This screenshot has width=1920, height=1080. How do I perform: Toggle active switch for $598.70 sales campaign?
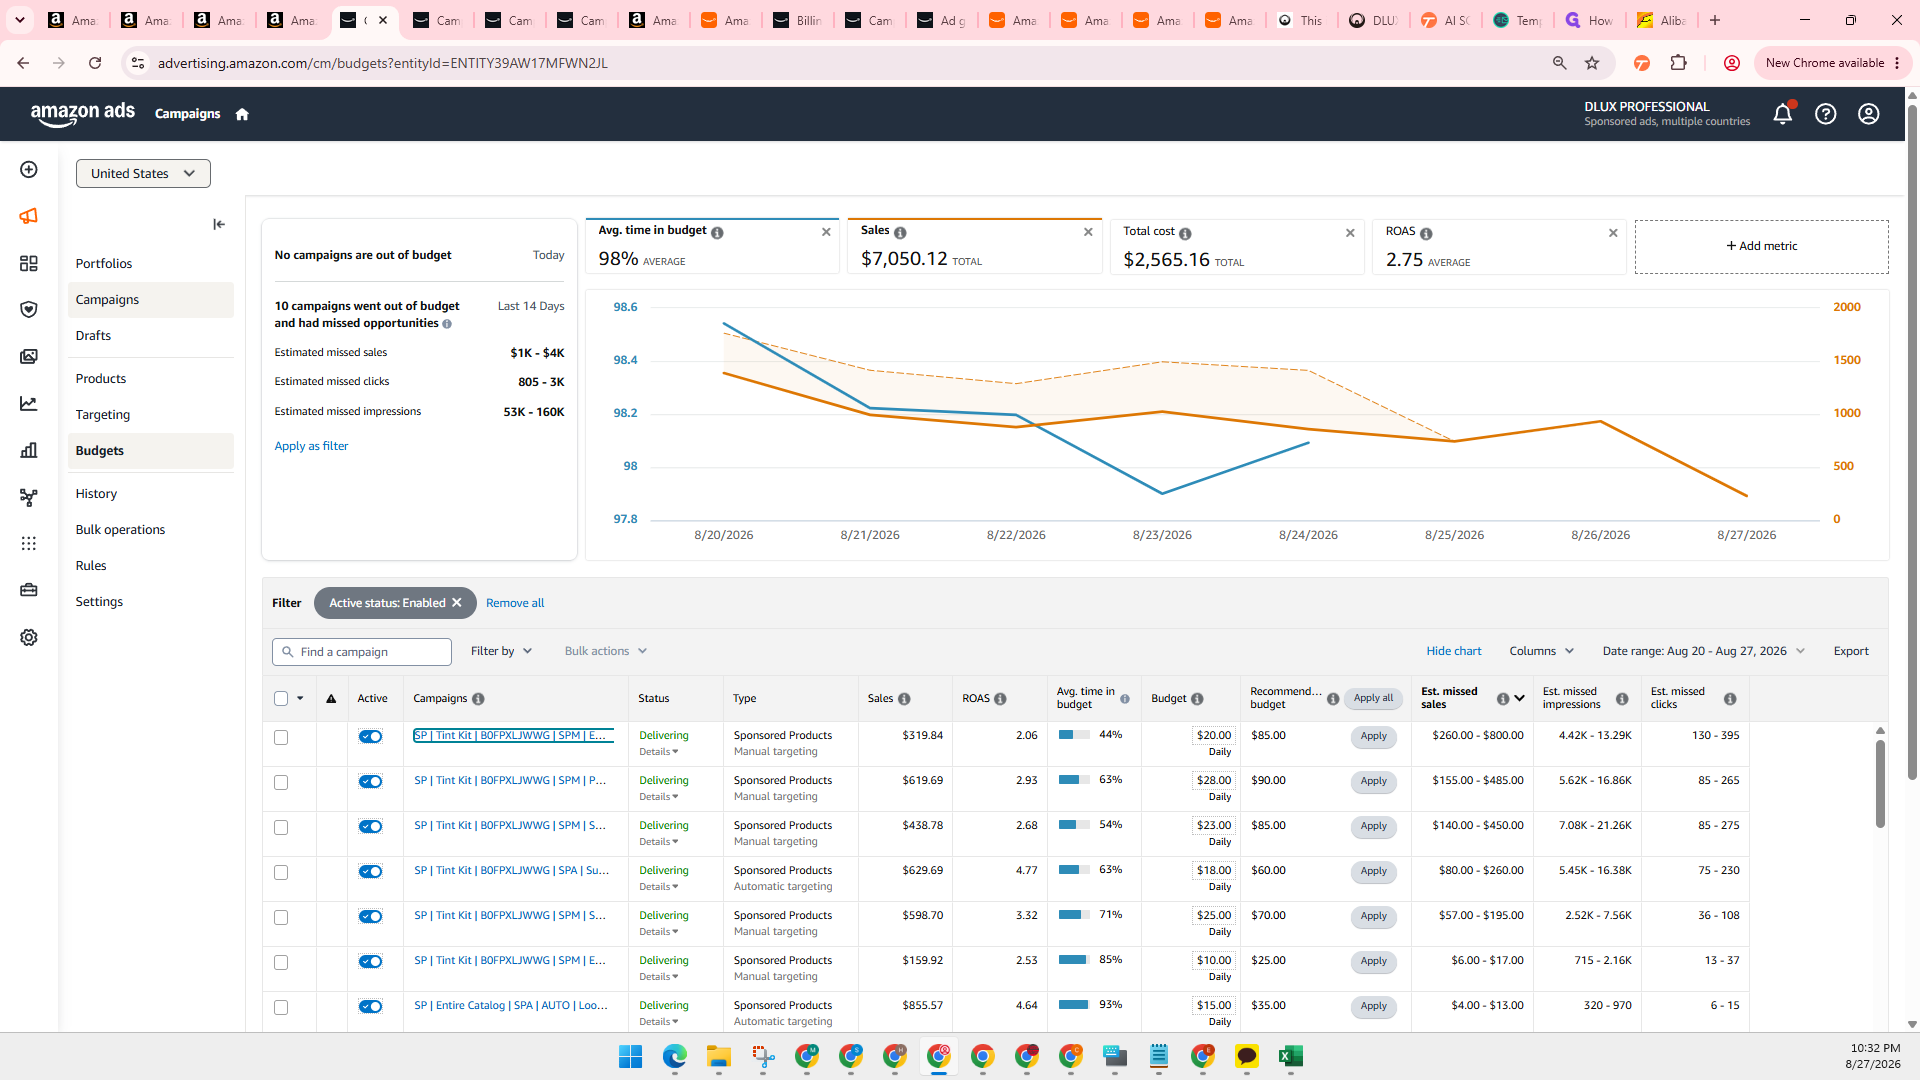[370, 917]
